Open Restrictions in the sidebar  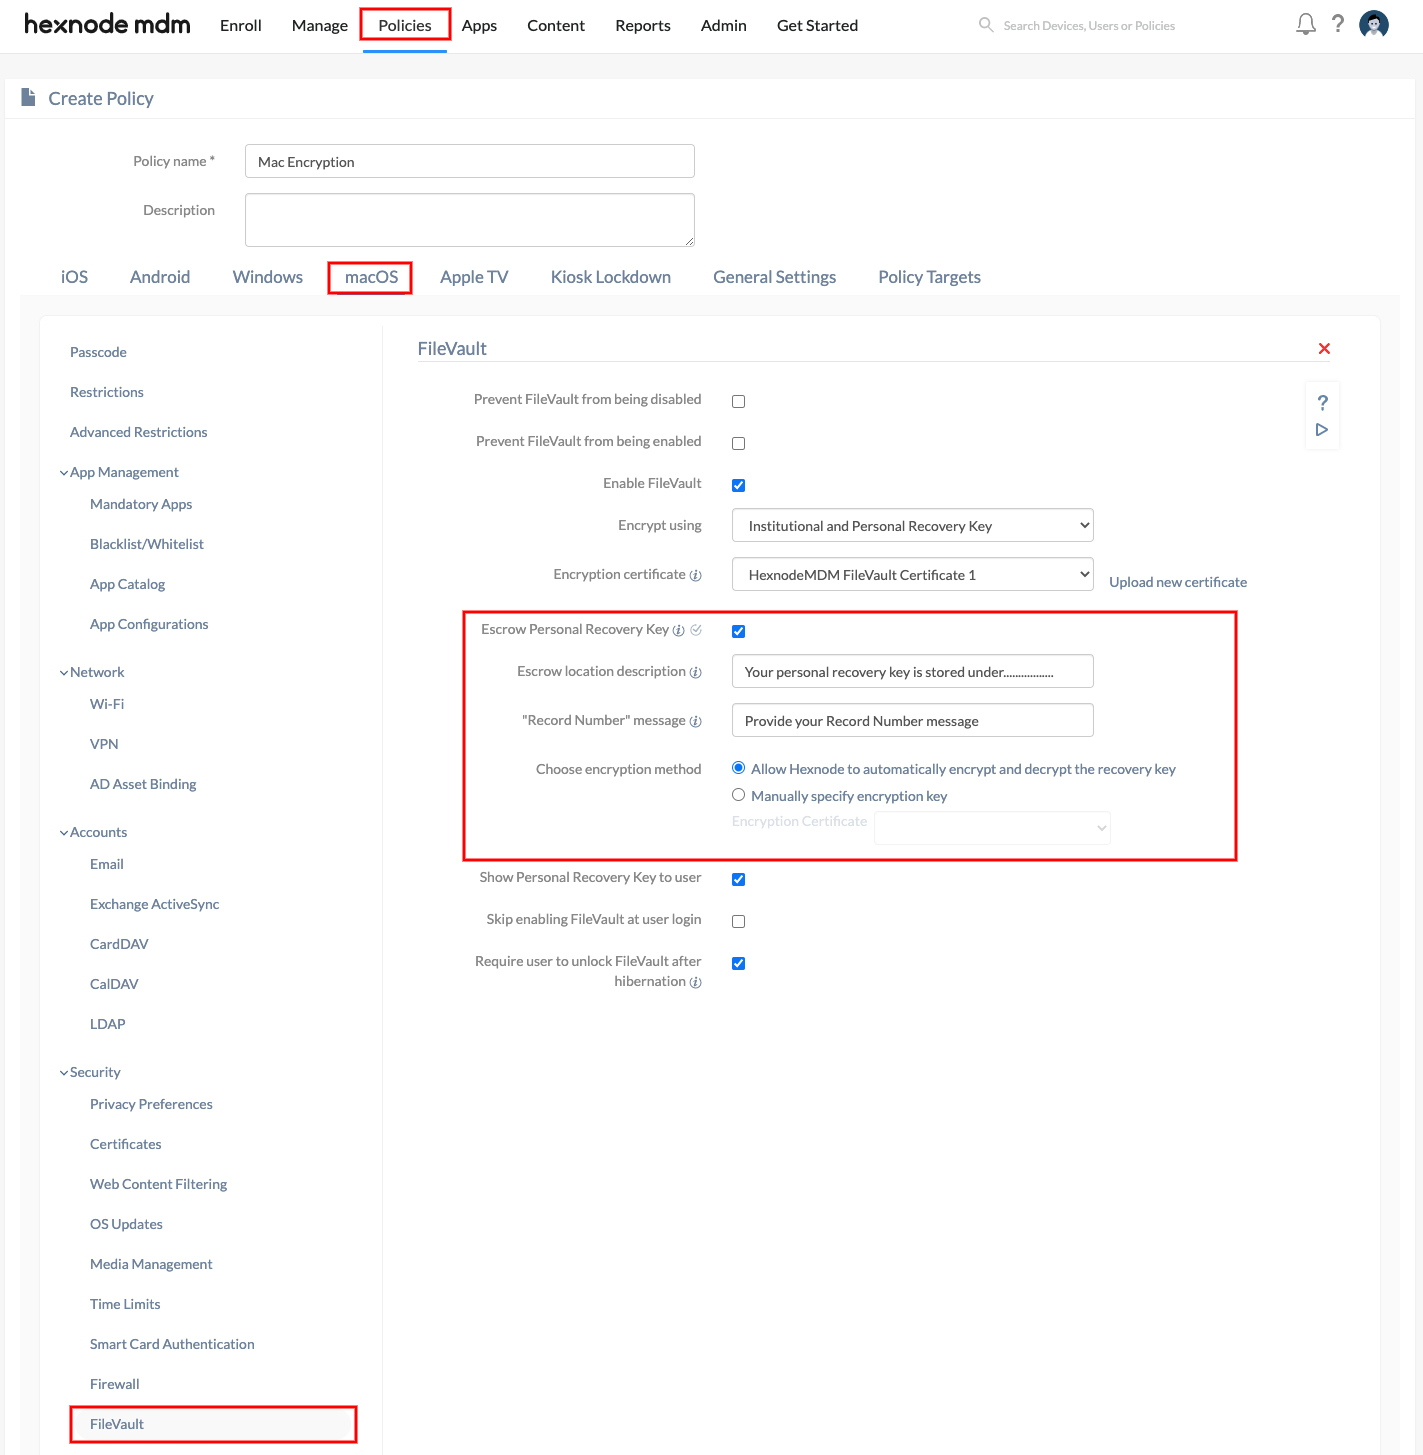(x=107, y=392)
